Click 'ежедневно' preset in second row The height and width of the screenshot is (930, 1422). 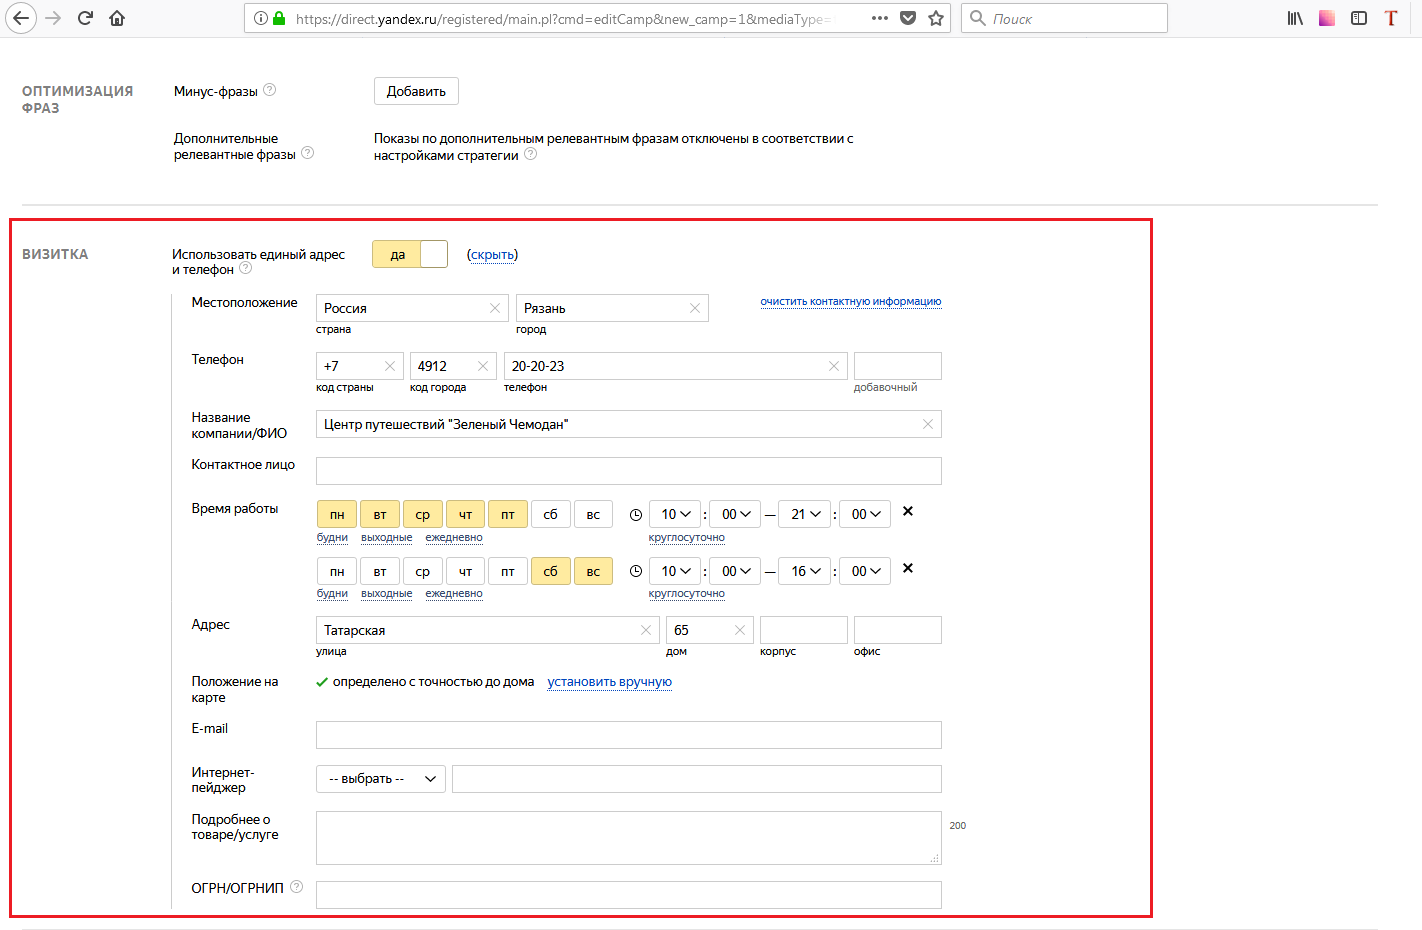pyautogui.click(x=454, y=593)
